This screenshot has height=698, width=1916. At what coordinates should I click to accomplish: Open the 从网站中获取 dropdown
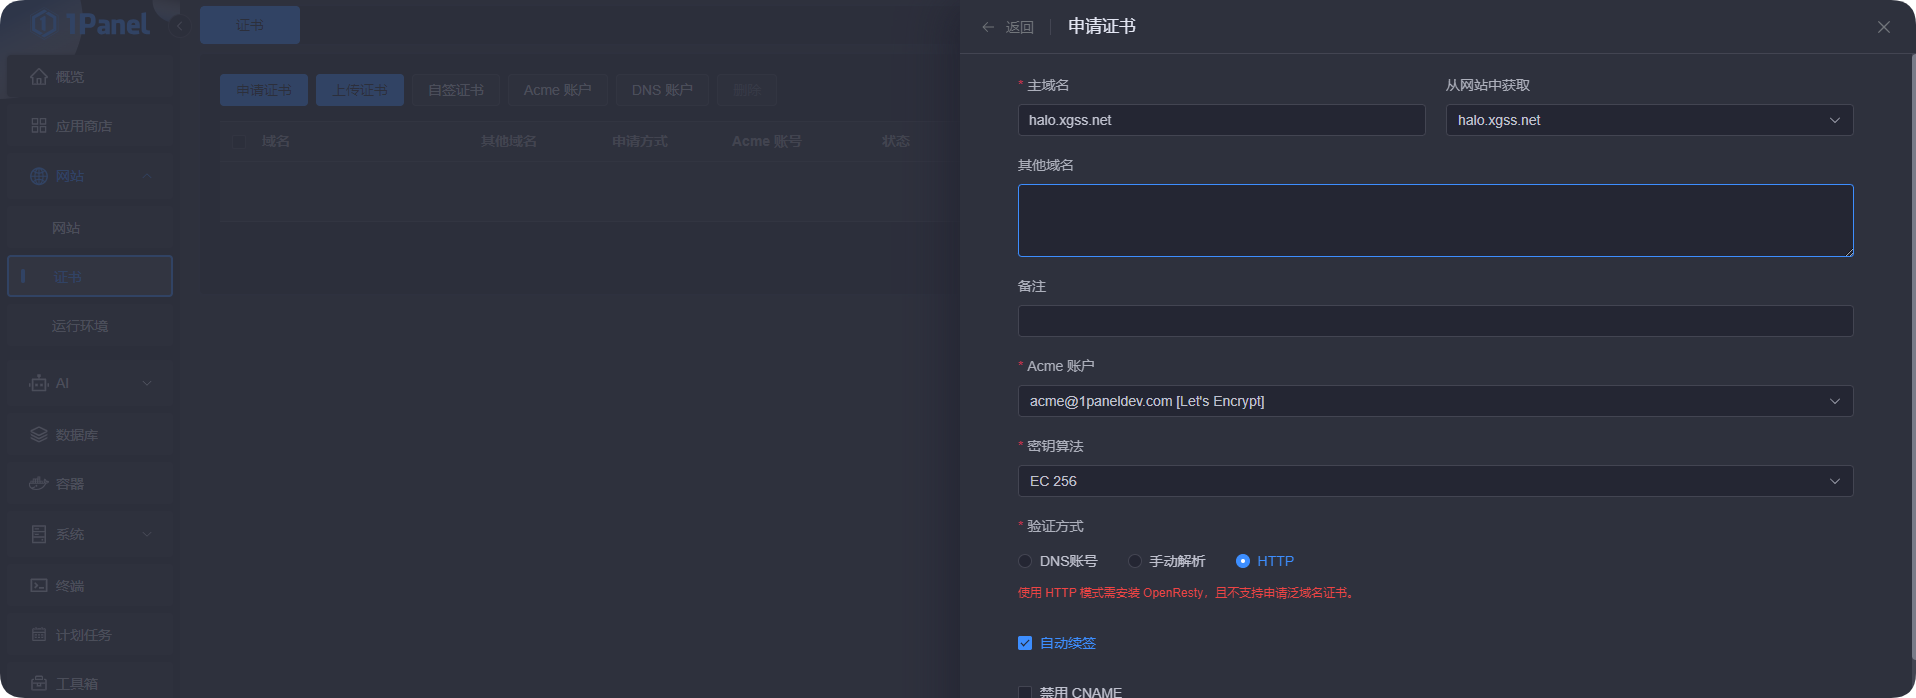click(1649, 120)
